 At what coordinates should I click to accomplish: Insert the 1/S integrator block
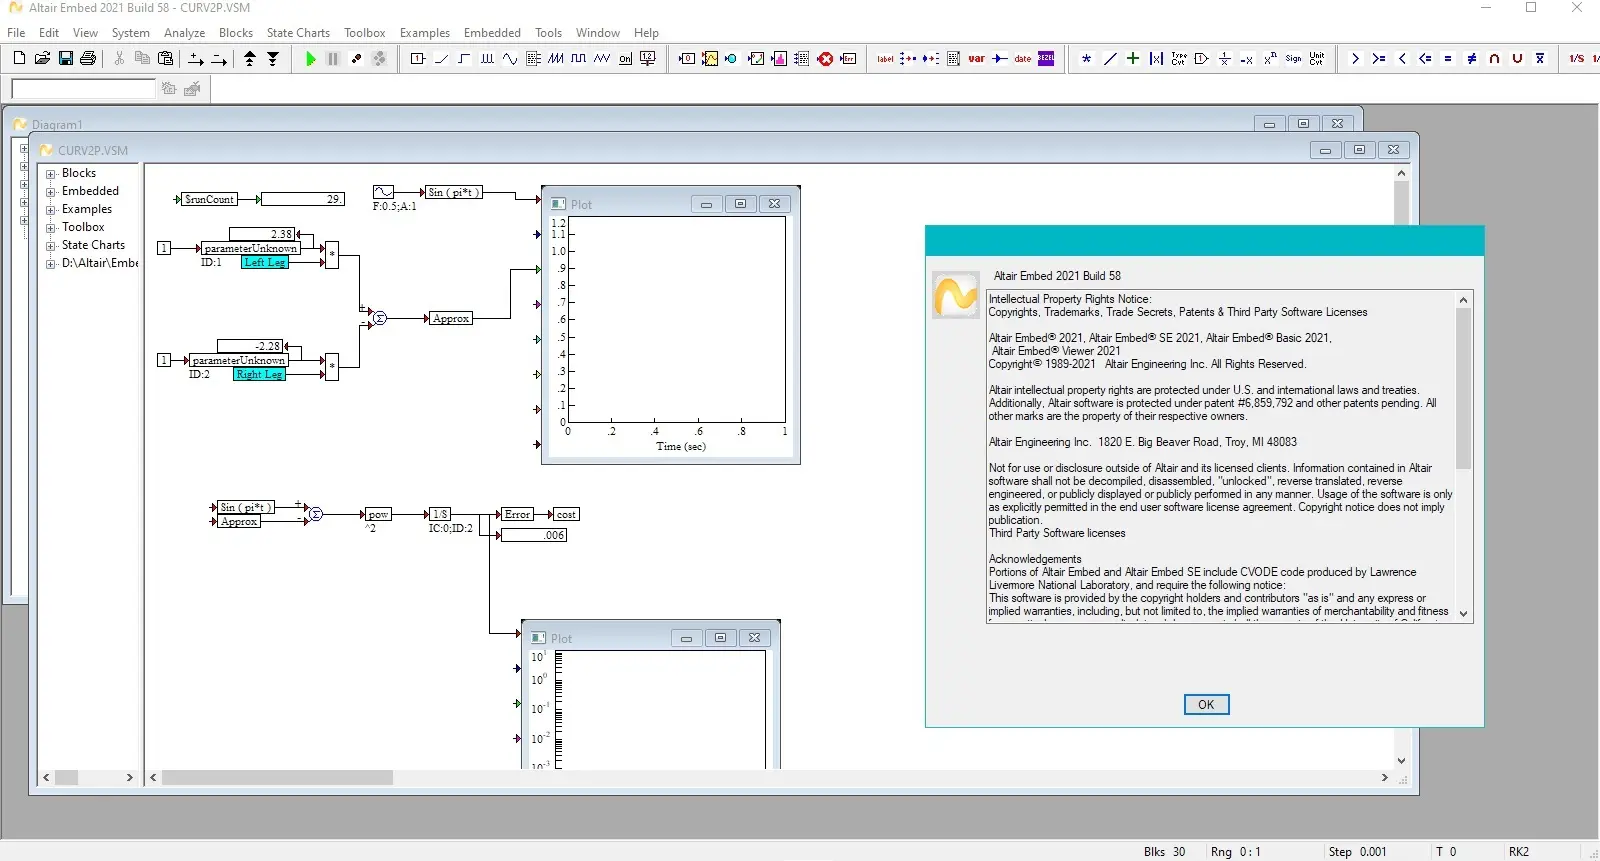click(1577, 59)
